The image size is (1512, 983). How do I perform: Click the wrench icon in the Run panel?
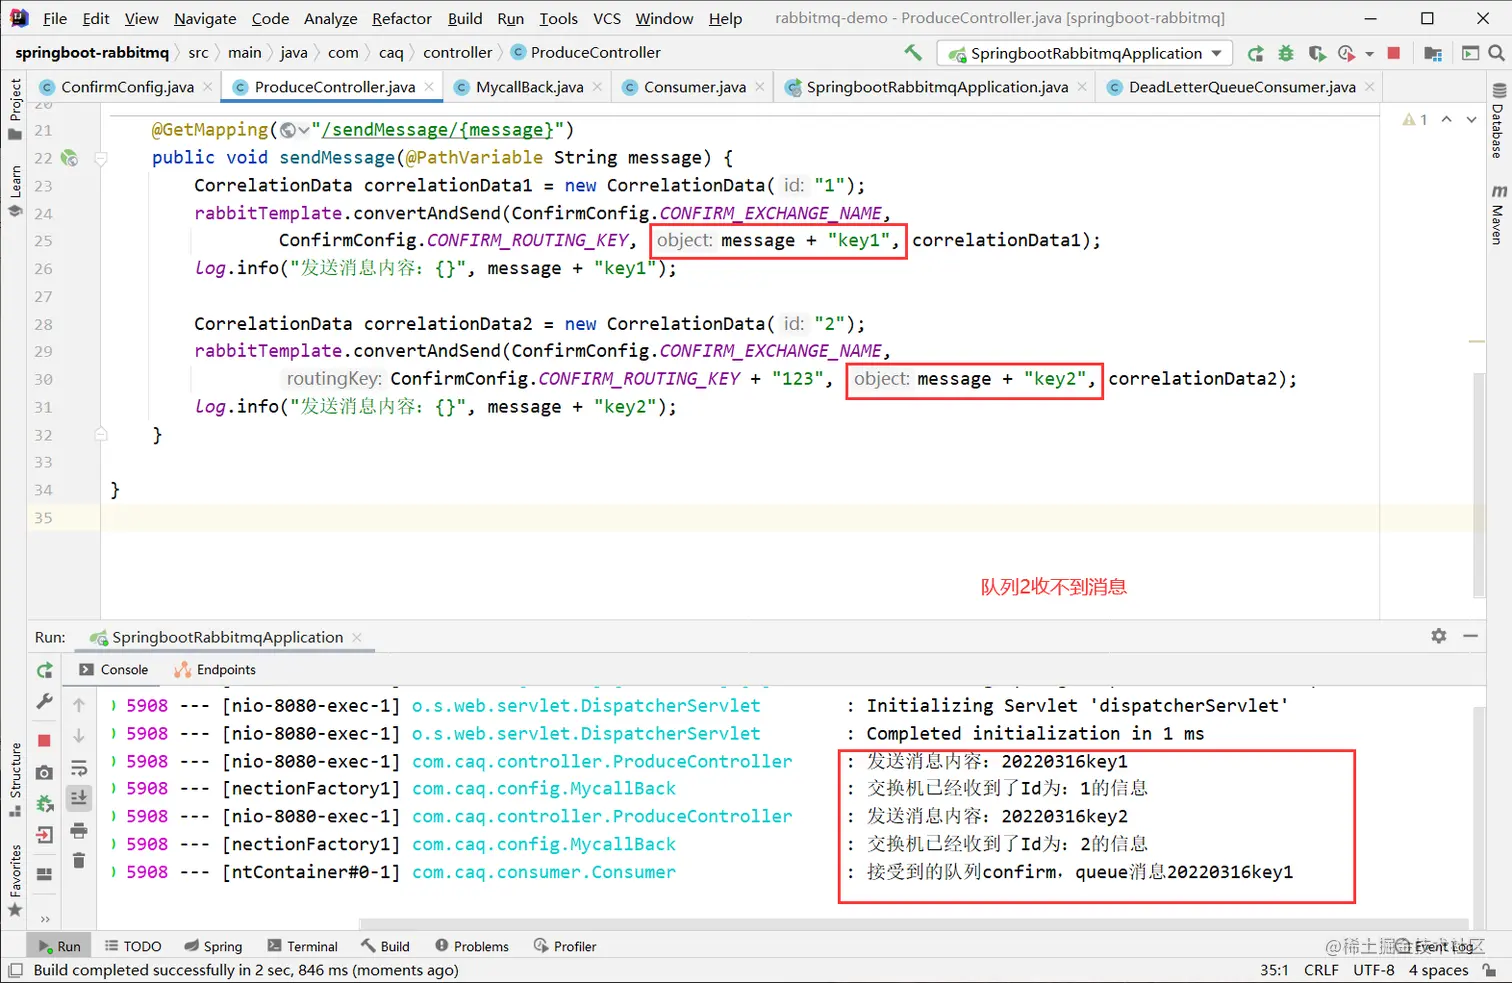click(44, 702)
